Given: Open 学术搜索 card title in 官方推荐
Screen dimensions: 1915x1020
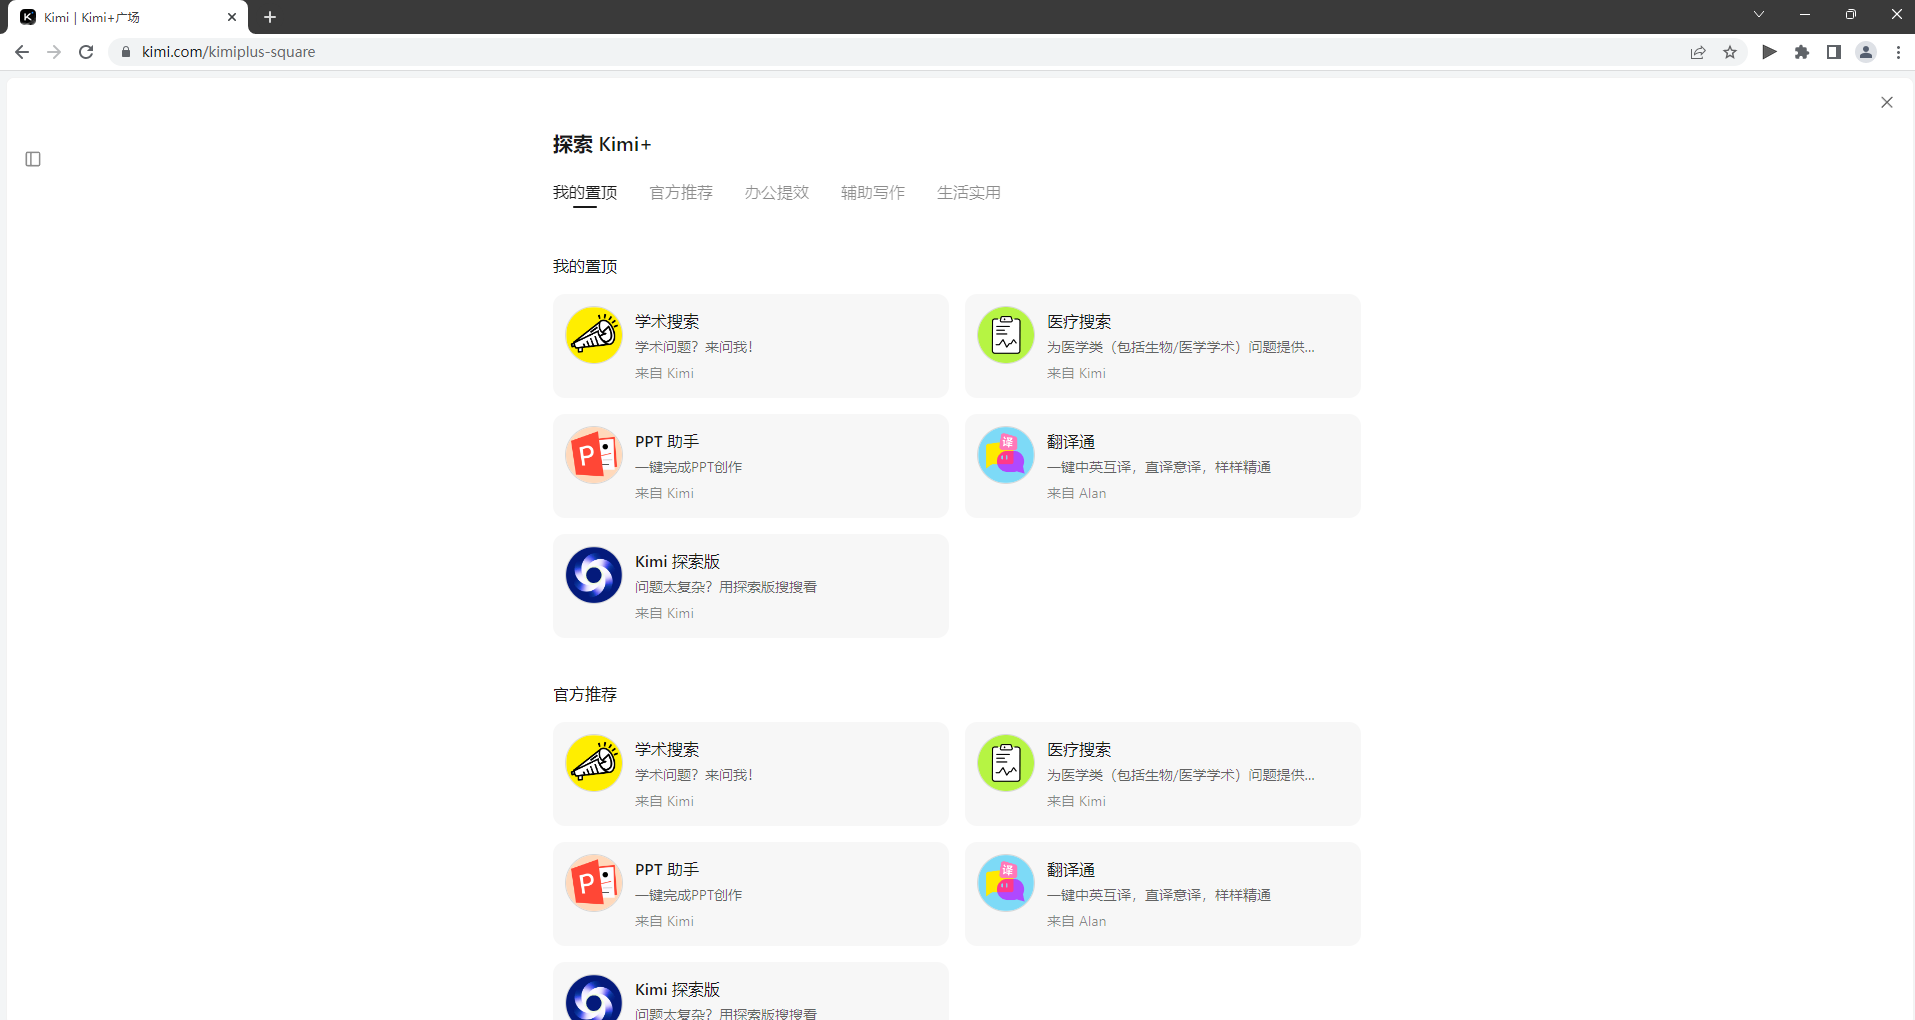Looking at the screenshot, I should point(667,749).
